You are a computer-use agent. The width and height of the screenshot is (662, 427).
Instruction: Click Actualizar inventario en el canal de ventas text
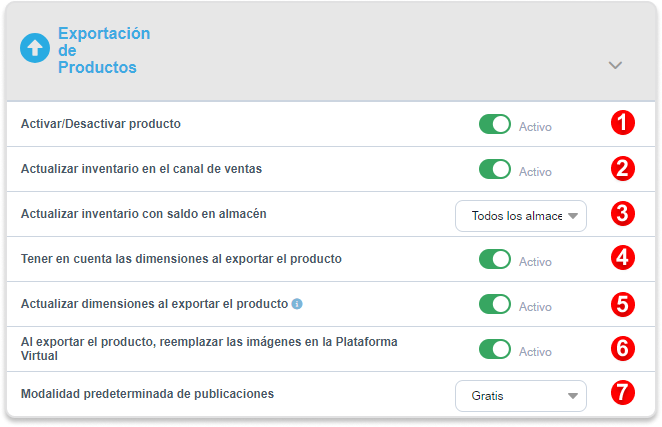[x=141, y=169]
